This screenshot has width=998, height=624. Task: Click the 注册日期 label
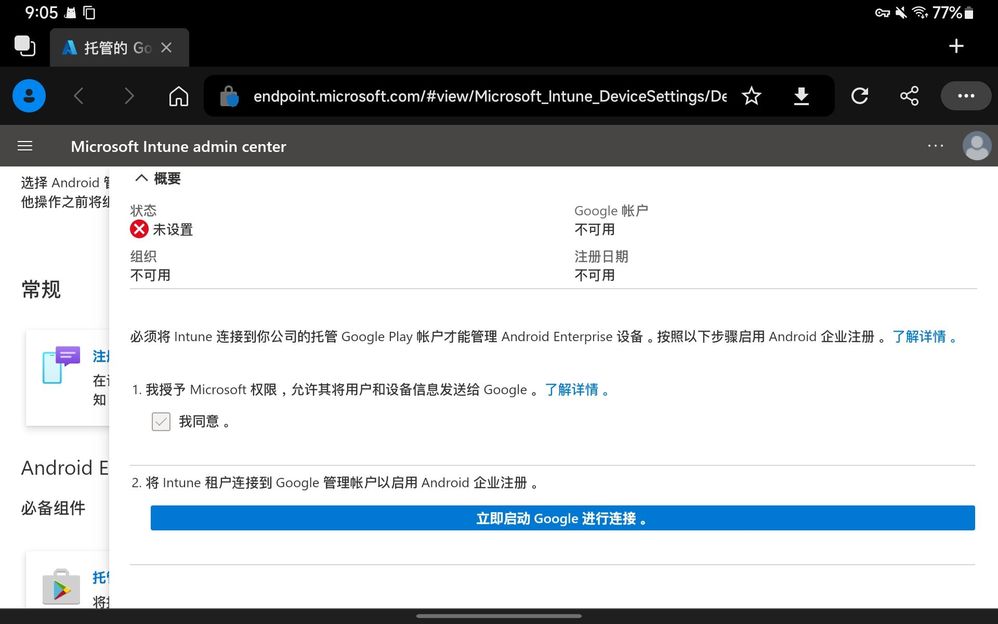[601, 257]
